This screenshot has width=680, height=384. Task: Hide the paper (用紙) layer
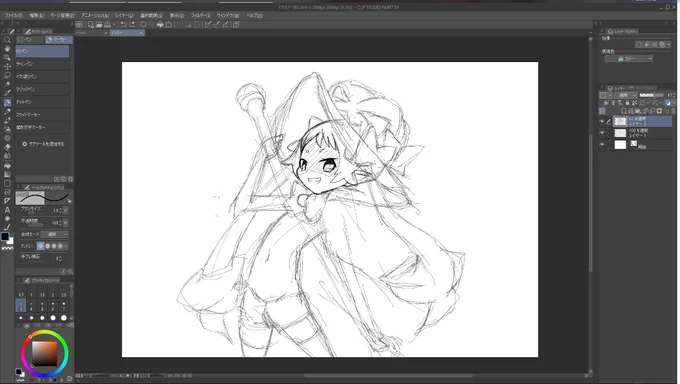[x=602, y=144]
